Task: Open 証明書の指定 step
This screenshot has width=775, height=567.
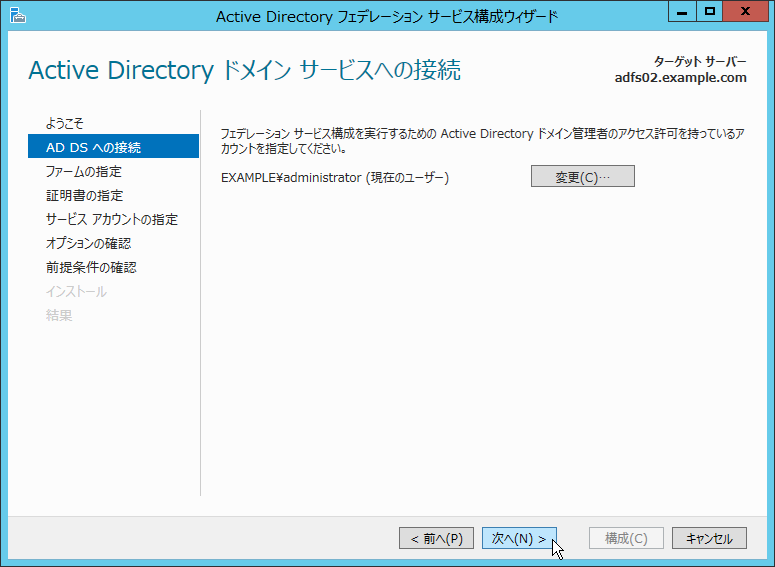Action: click(x=85, y=195)
